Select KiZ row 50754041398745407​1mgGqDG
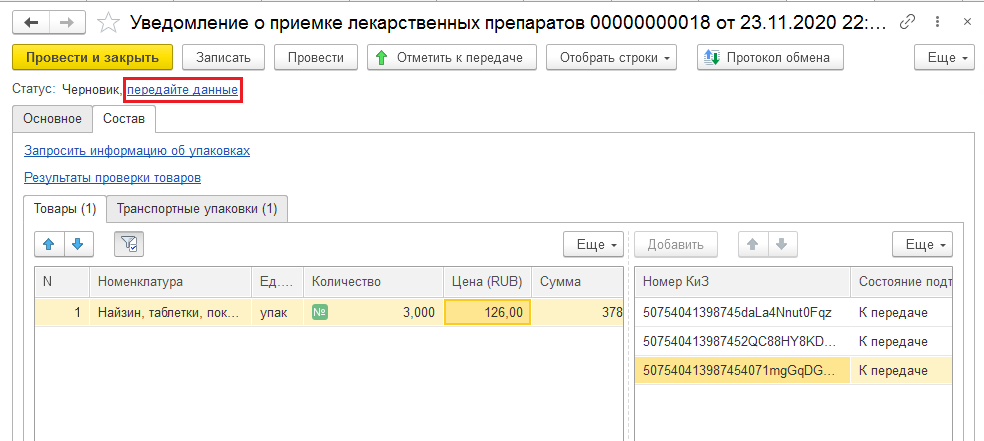The width and height of the screenshot is (984, 441). coord(742,371)
